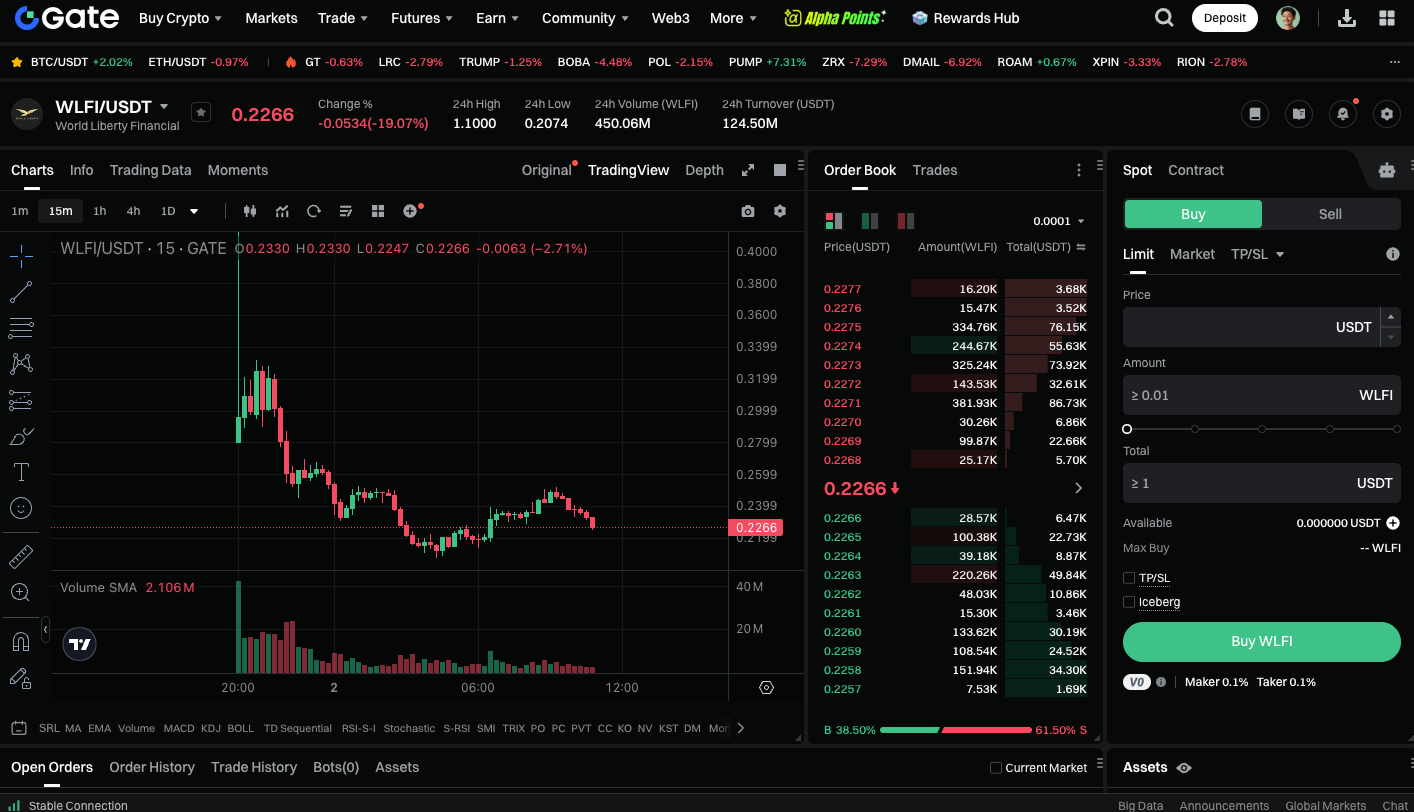
Task: Expand the Trade menu in header
Action: 343,18
